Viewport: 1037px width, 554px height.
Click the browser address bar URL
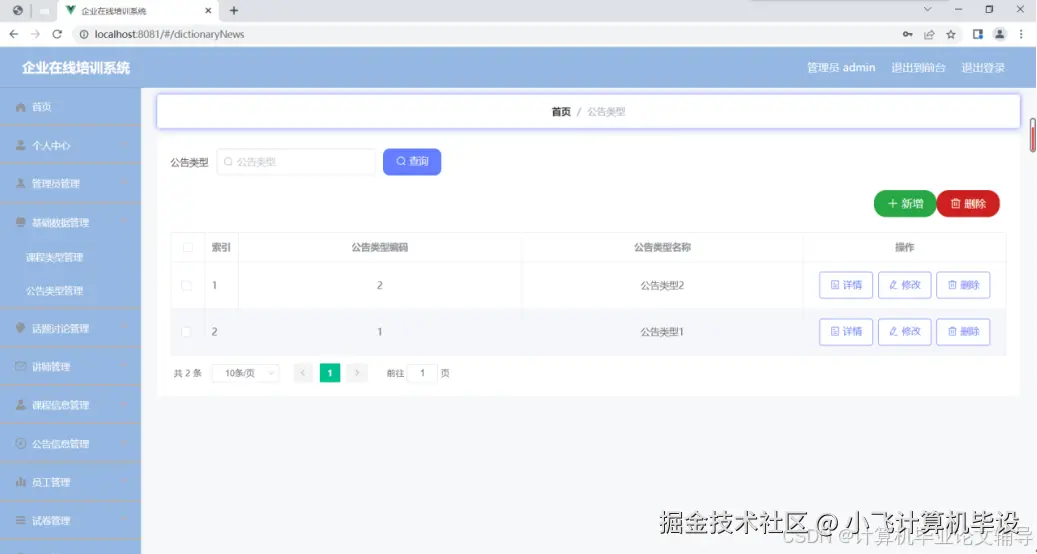169,34
